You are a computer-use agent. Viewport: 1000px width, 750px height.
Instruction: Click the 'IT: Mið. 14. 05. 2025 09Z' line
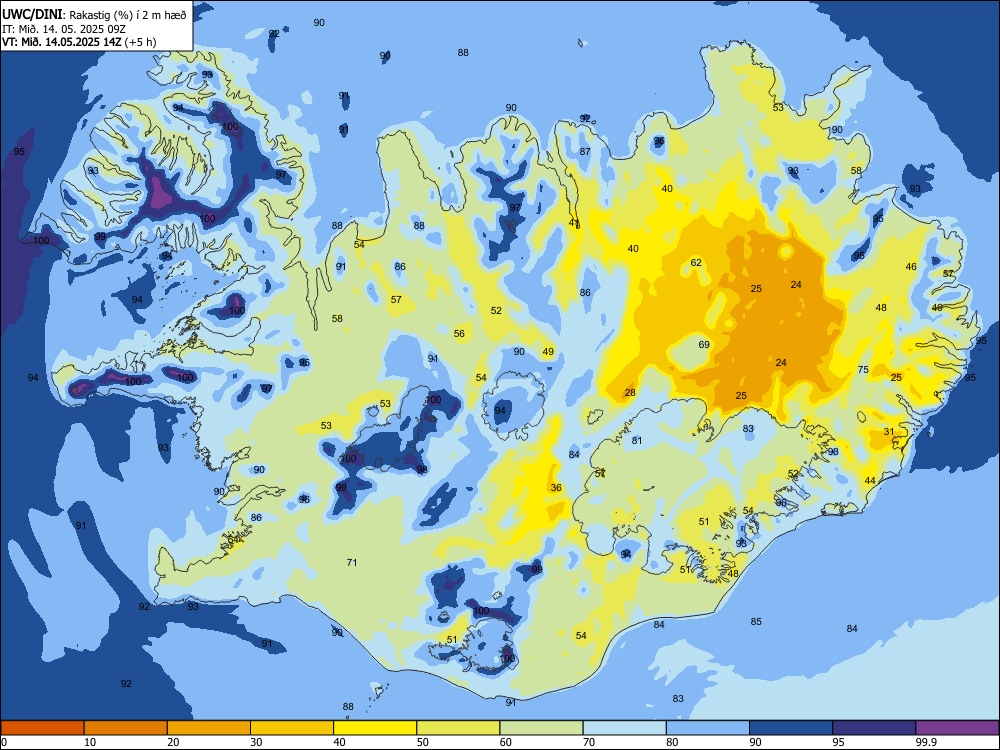point(64,29)
